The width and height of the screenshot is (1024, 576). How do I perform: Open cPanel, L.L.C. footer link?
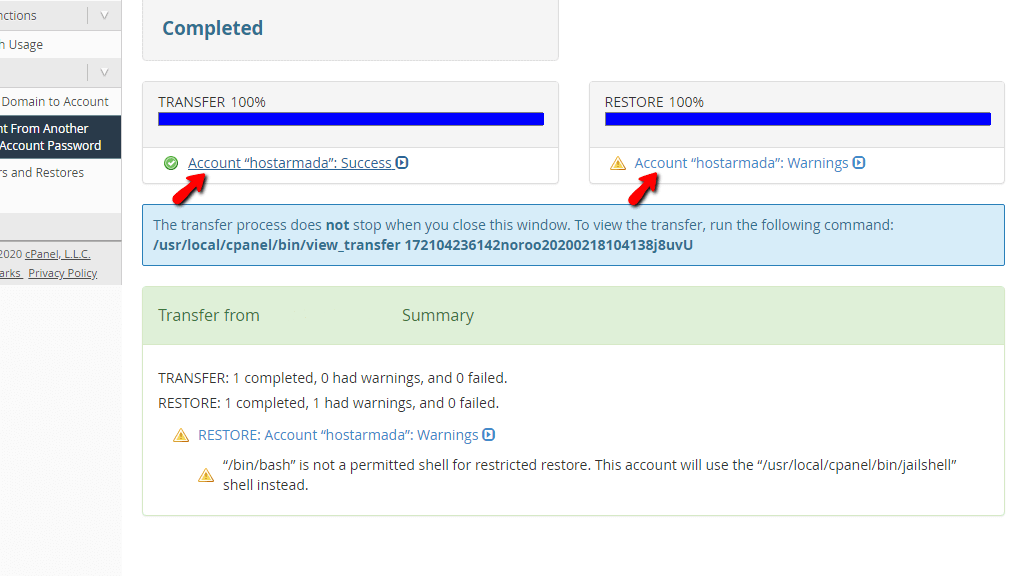click(57, 254)
